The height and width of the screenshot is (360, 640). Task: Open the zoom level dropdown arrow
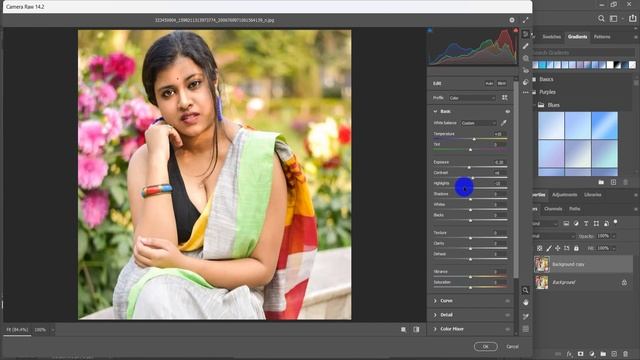[52, 330]
